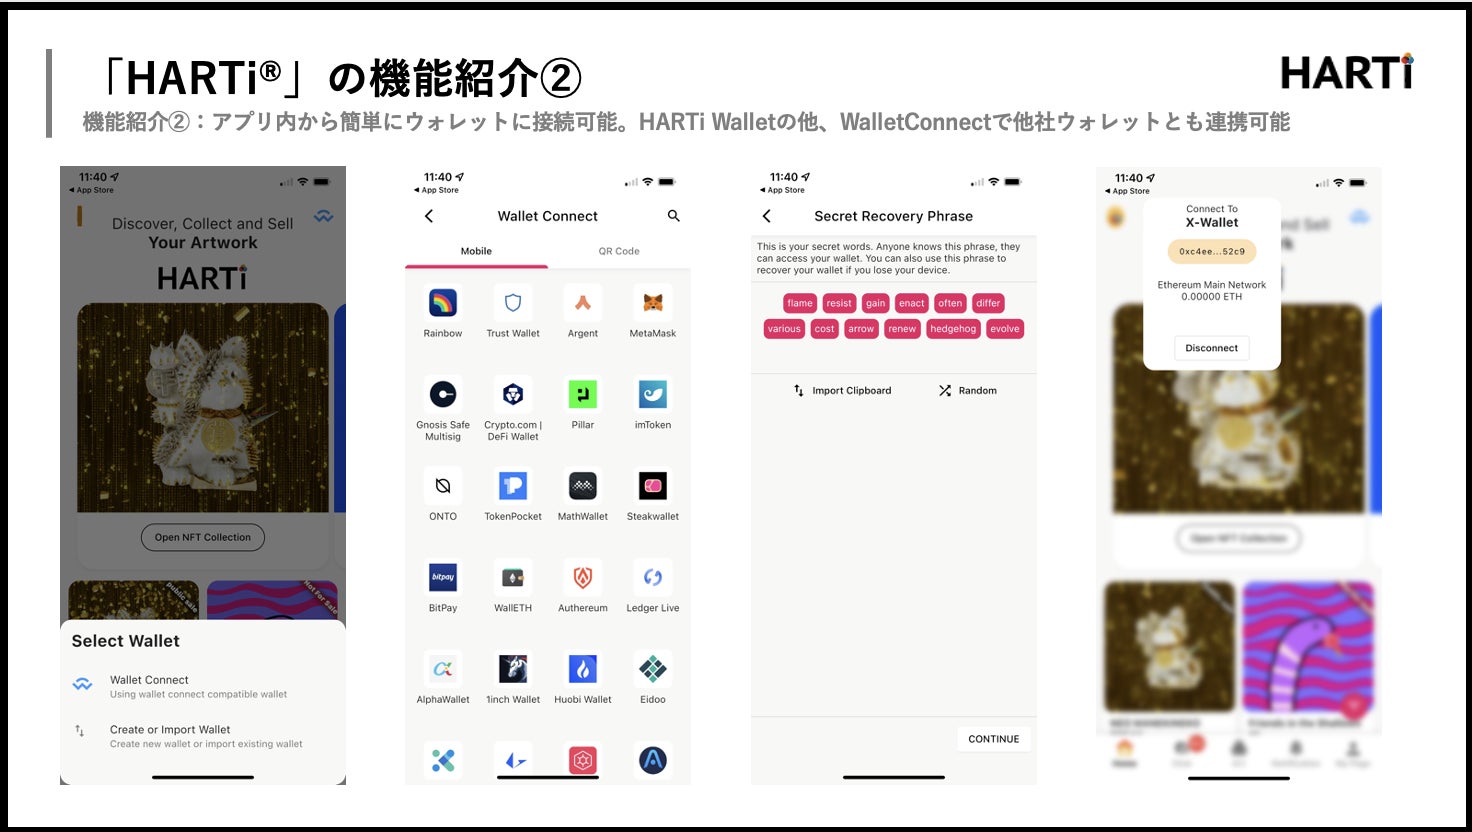Tap Open NFT Collection button

point(203,537)
